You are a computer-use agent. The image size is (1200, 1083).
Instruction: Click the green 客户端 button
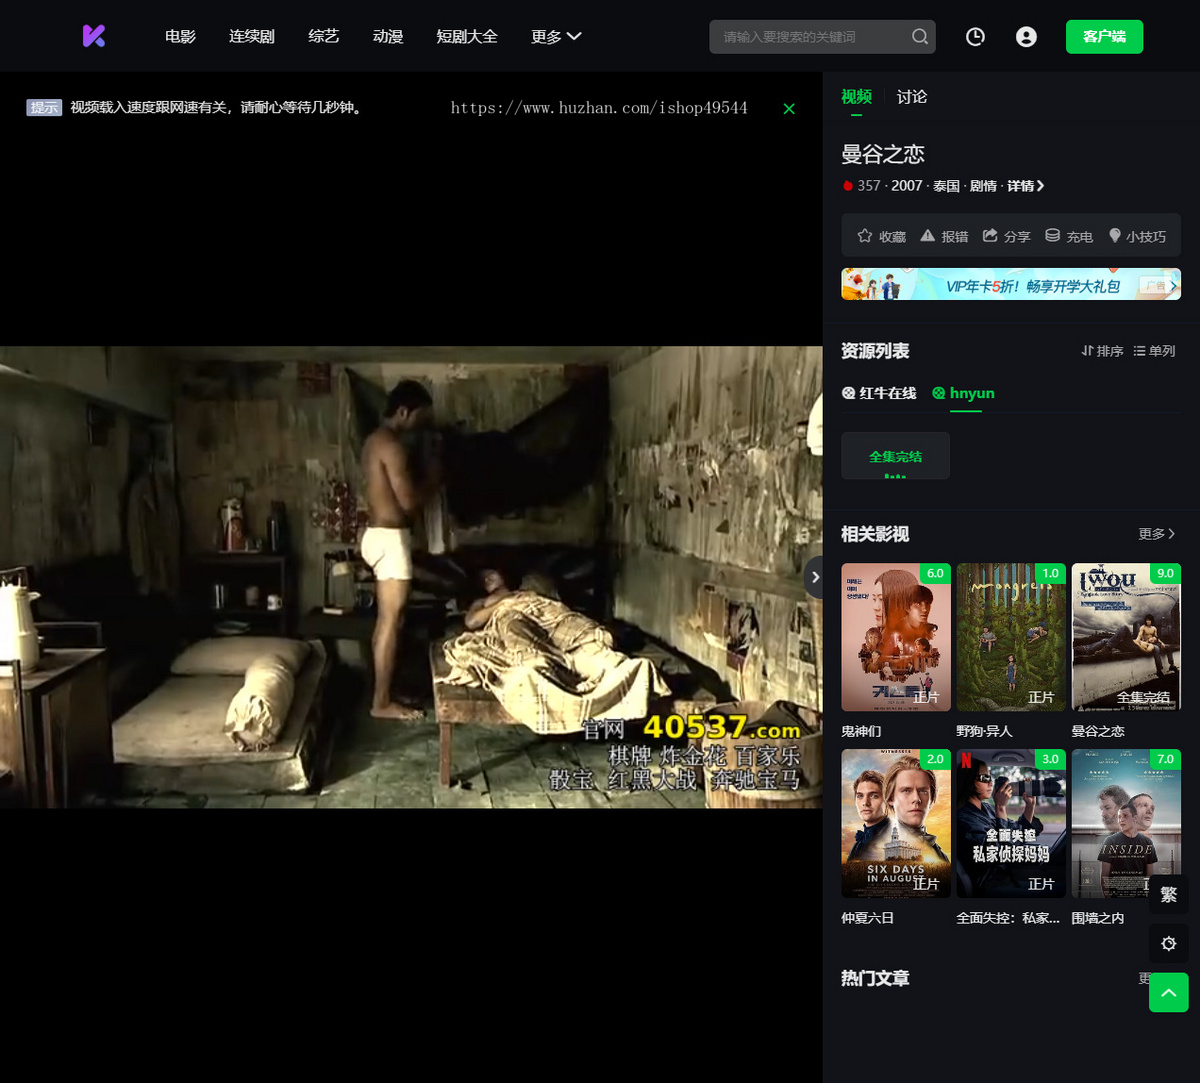1104,37
